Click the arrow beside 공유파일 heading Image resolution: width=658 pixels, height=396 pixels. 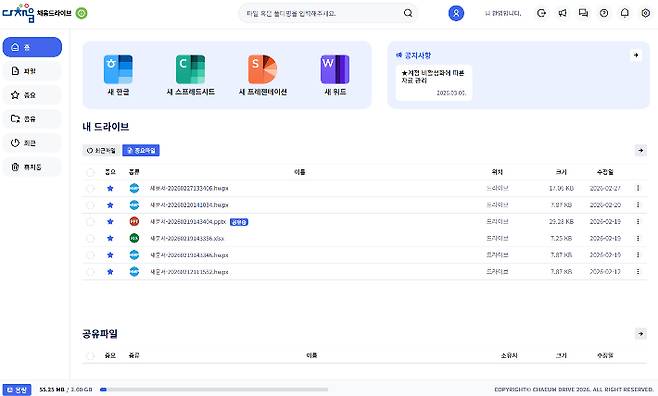pyautogui.click(x=640, y=334)
